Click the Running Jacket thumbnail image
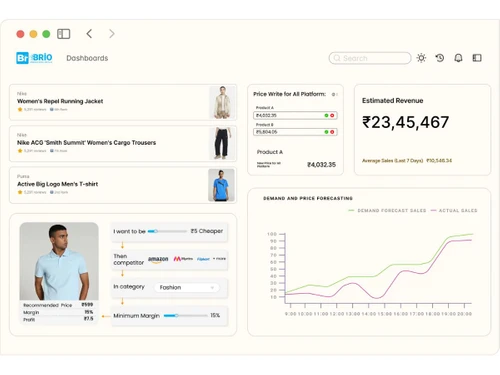Viewport: 500px width, 375px height. [x=222, y=102]
